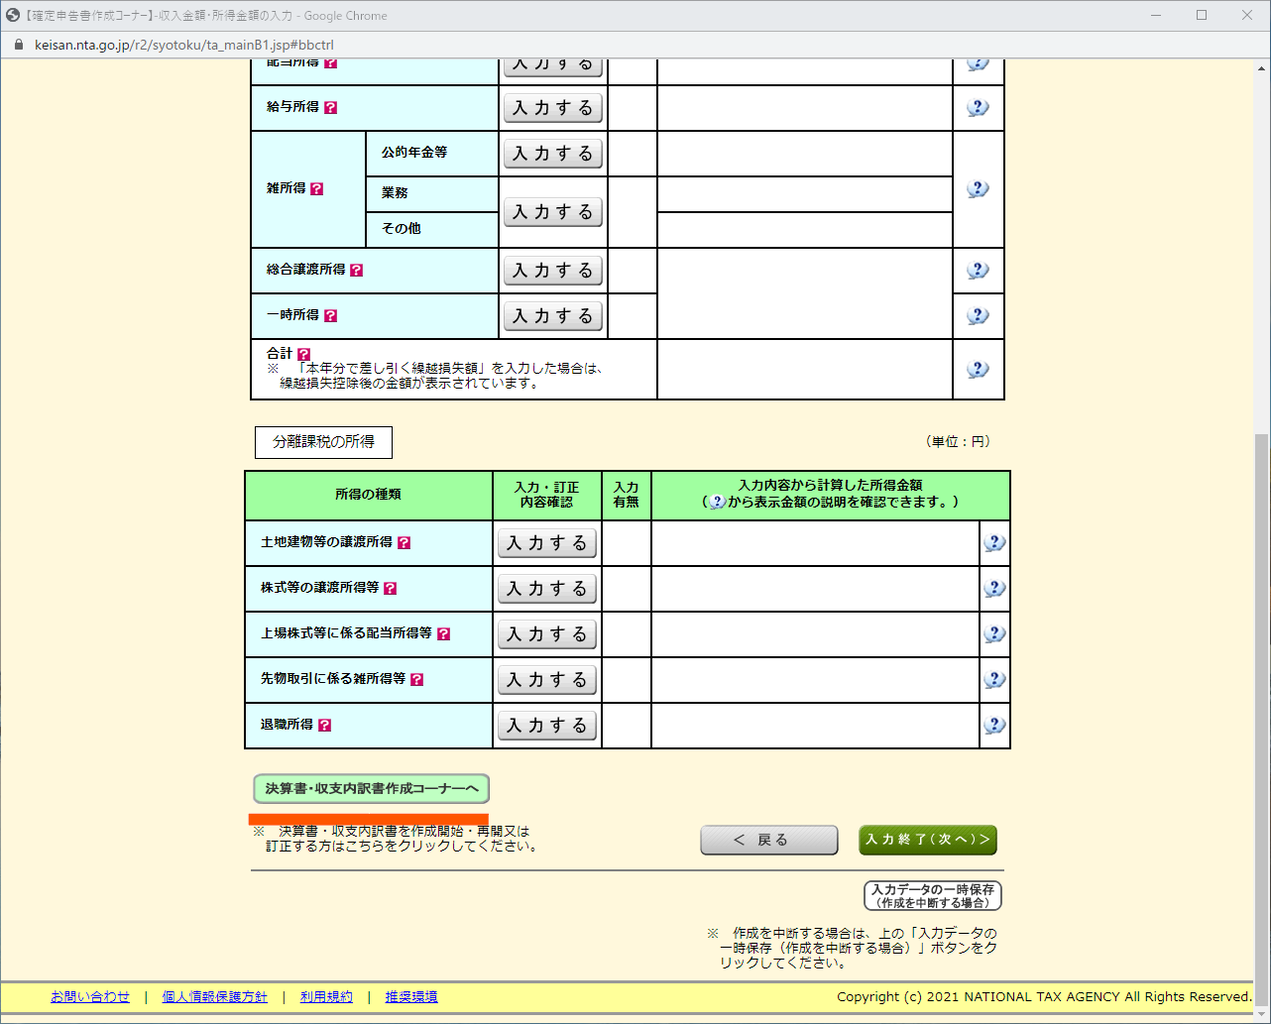Click 入力する button for 一時所得
Screen dimensions: 1271x1024
point(553,316)
